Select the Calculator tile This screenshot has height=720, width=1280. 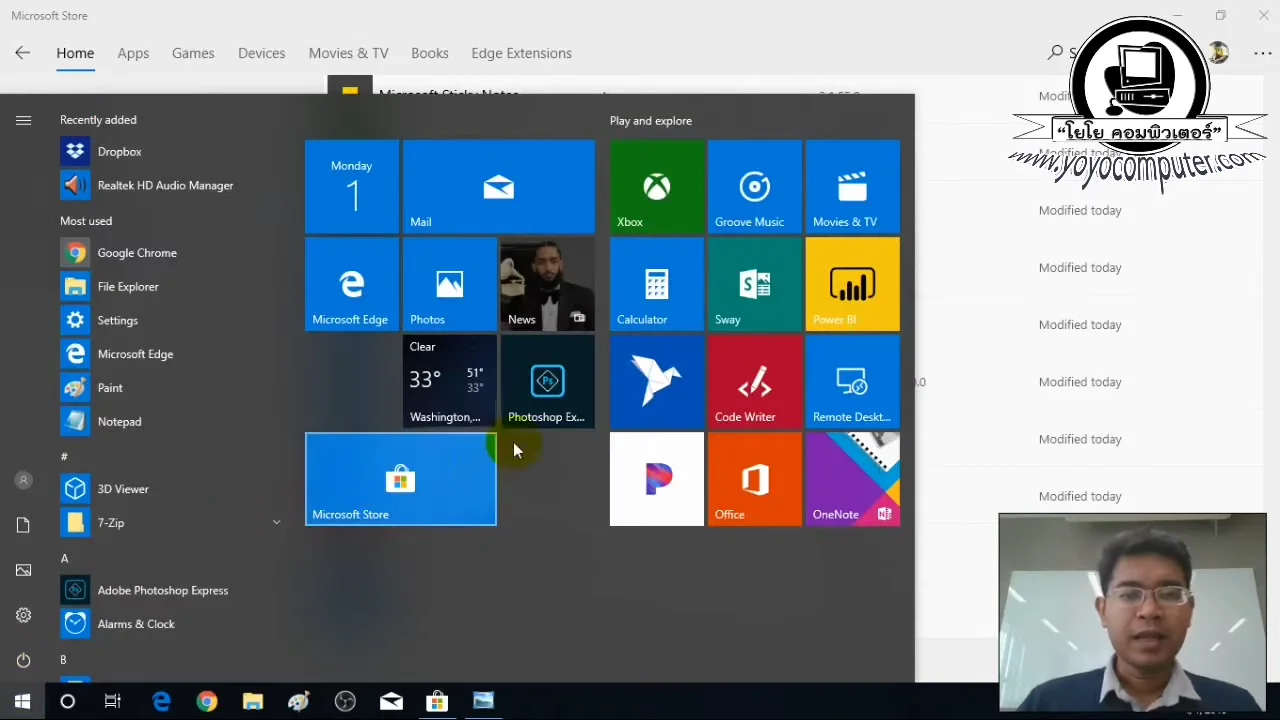coord(656,284)
